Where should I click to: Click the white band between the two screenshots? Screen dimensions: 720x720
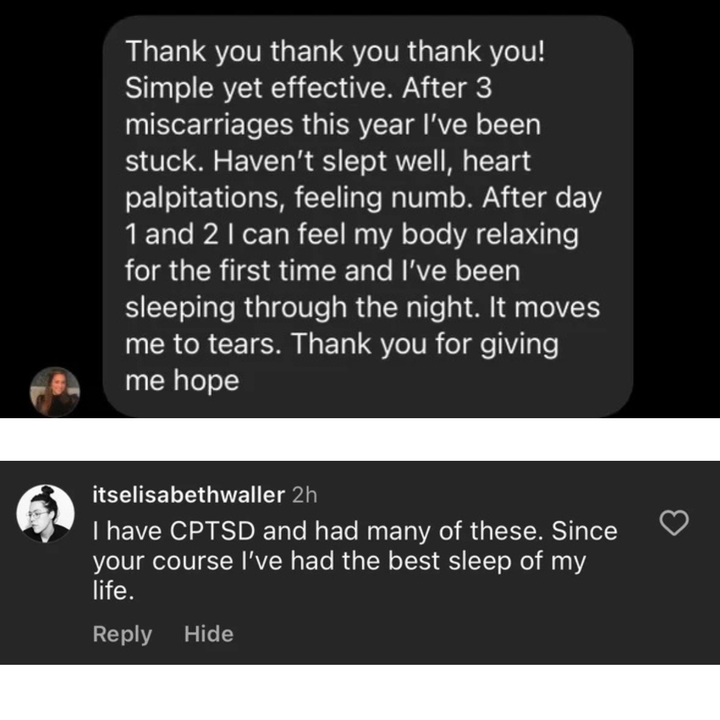pos(360,439)
